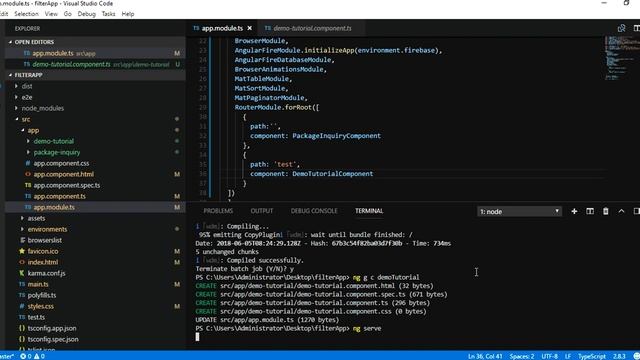Screen dimensions: 640x360
Task: Open app.component.spec.ts file
Action: (67, 185)
